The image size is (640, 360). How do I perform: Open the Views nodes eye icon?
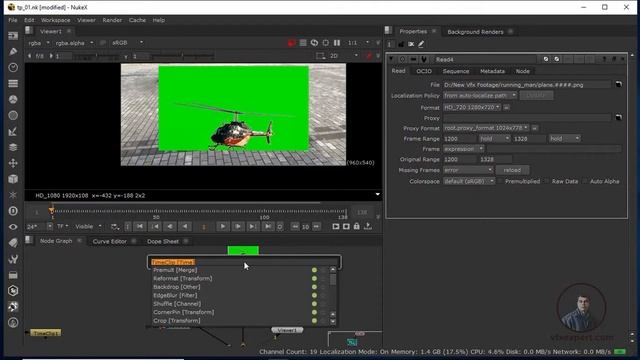13,227
